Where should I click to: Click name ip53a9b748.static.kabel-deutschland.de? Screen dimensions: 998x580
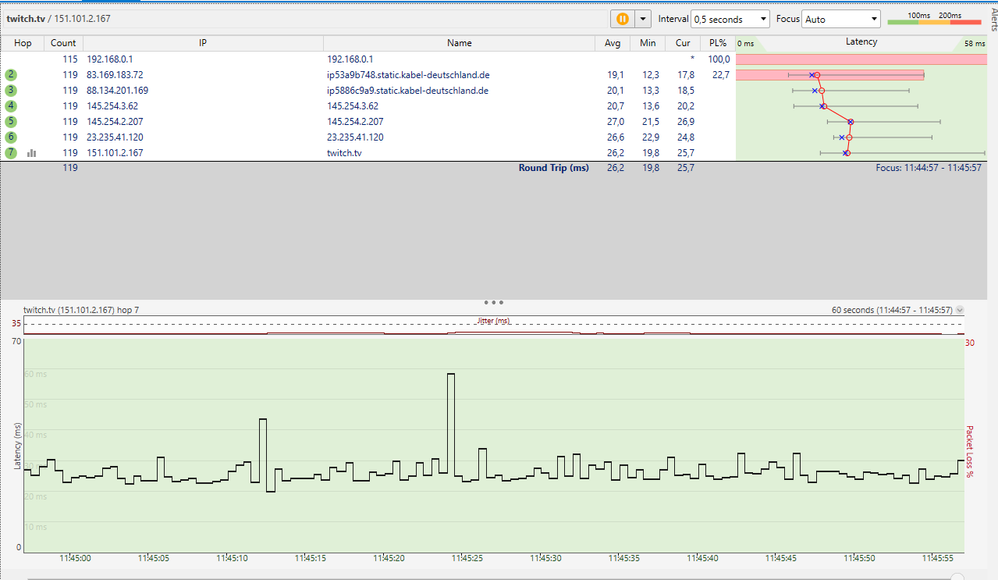point(408,74)
